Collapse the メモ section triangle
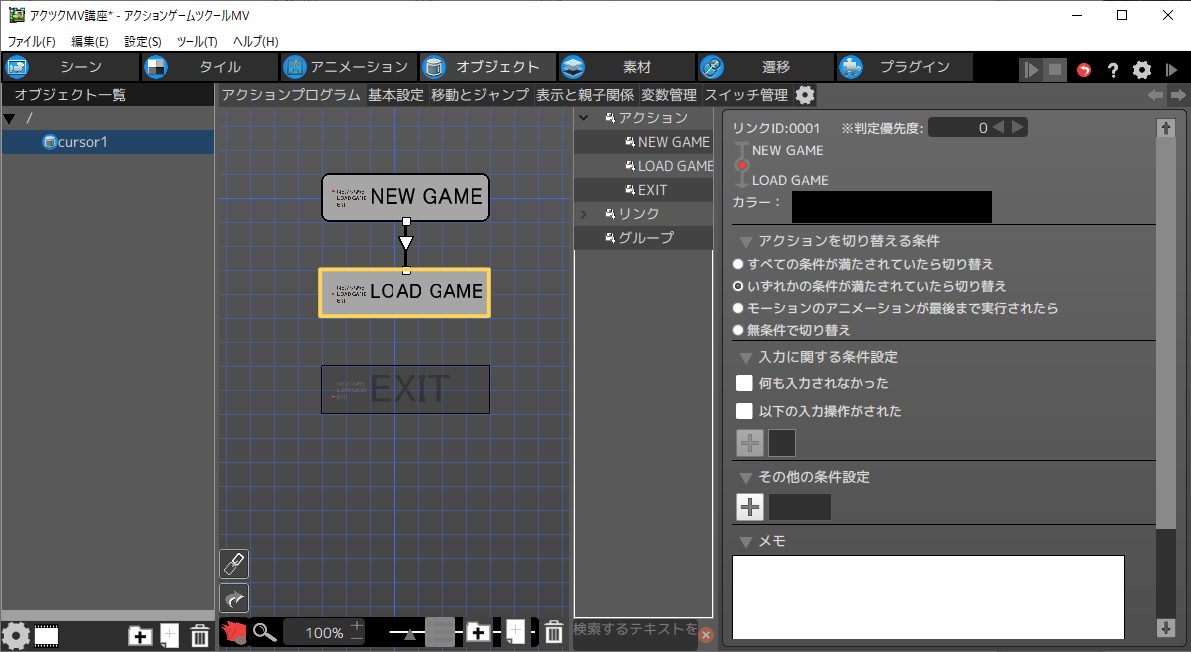The image size is (1191, 652). 746,542
